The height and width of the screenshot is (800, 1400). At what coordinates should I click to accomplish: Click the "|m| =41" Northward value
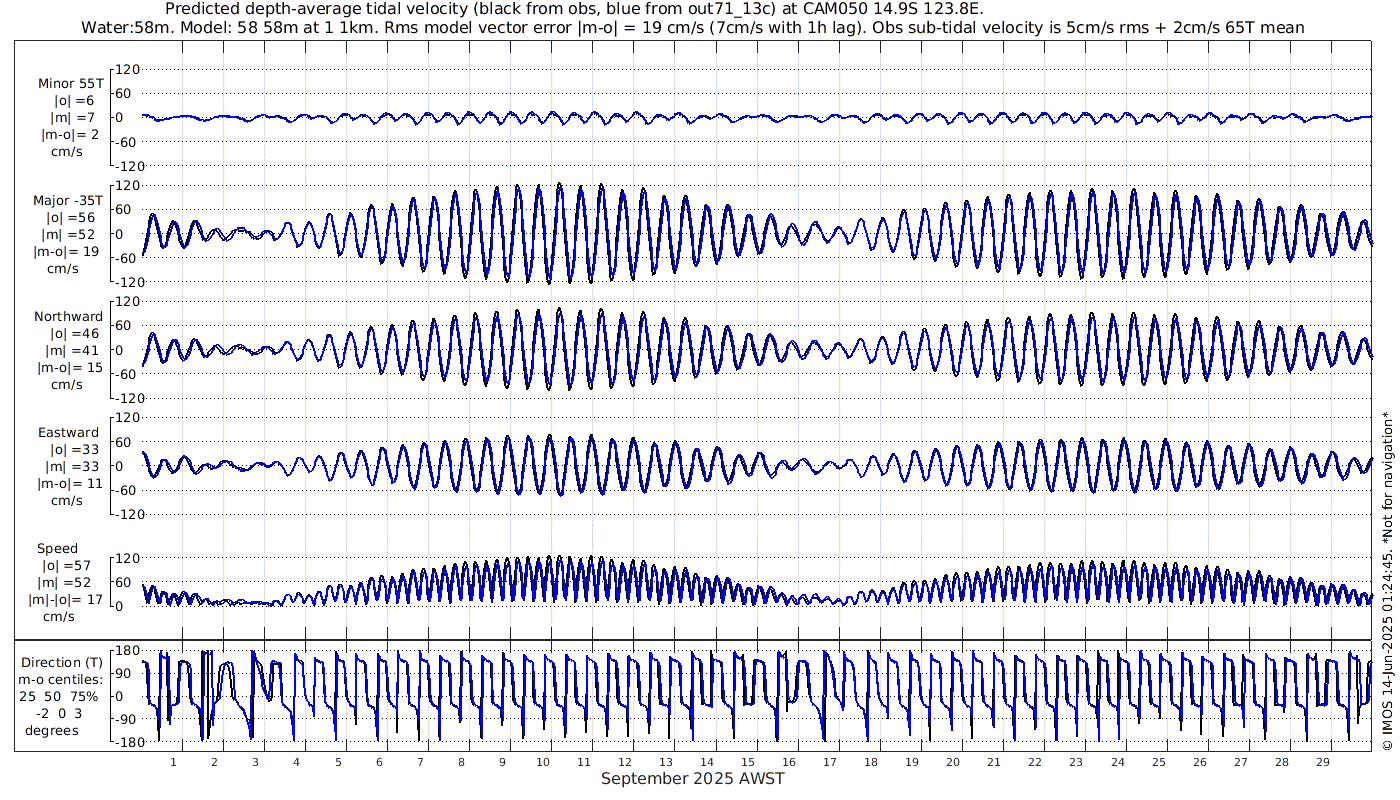pyautogui.click(x=76, y=351)
